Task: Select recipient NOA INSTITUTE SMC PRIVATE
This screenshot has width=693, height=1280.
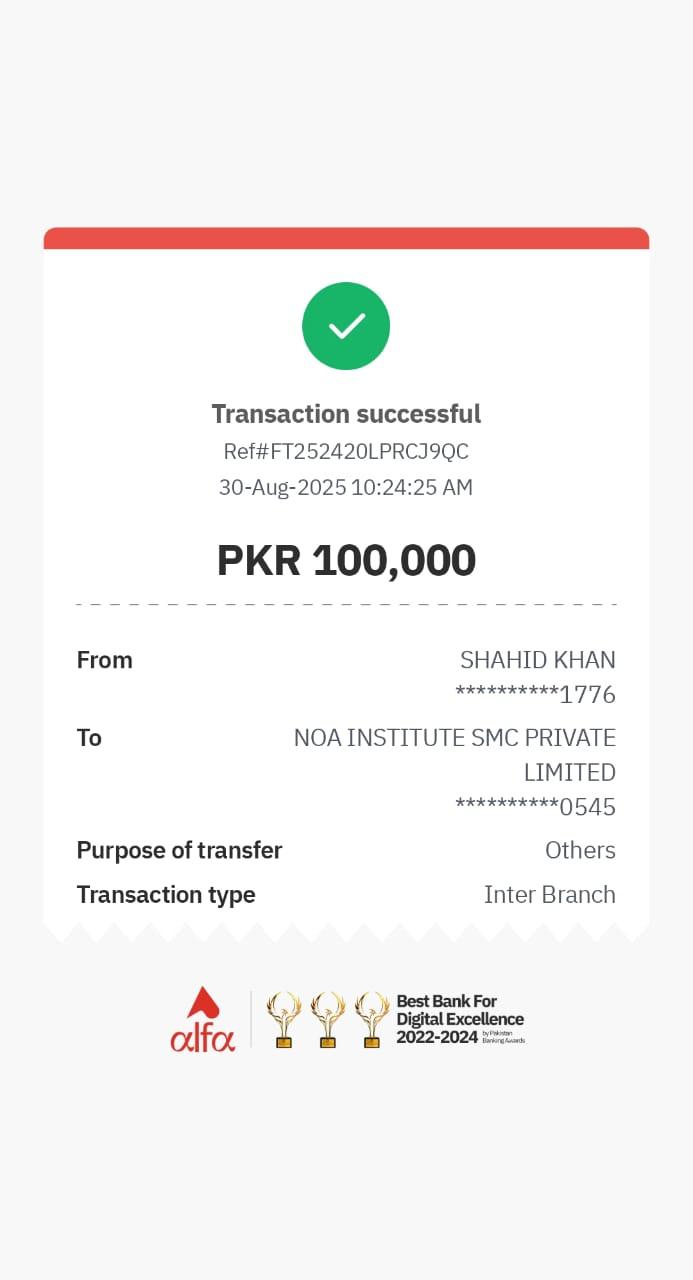Action: (455, 738)
